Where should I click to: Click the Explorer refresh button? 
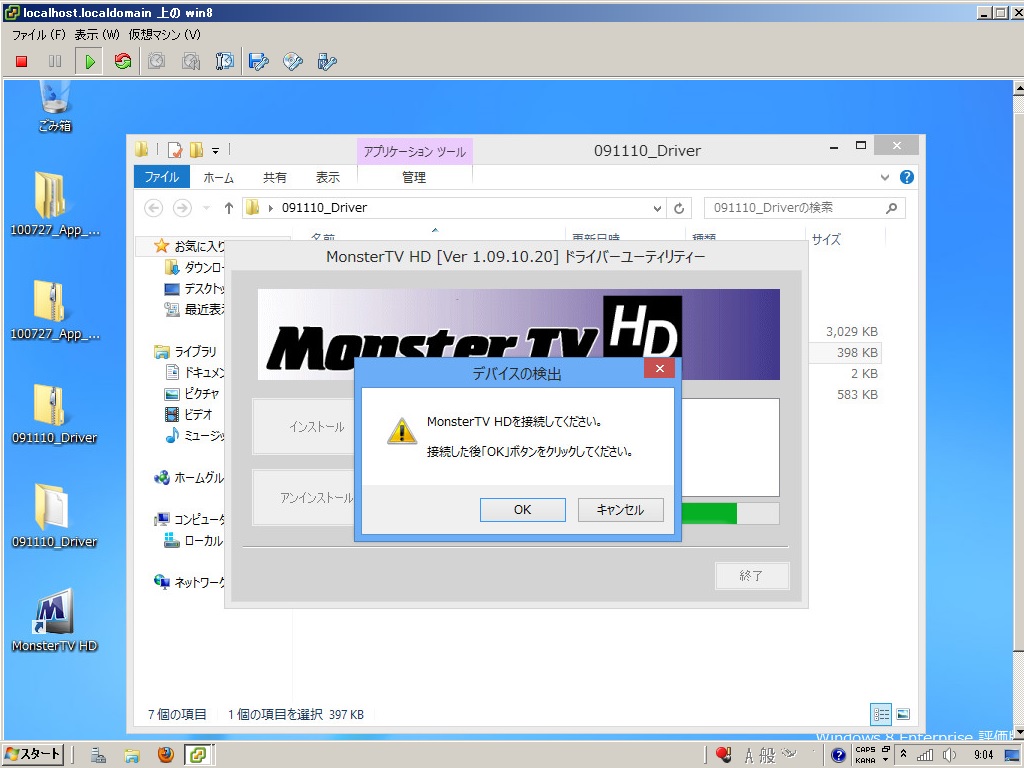[679, 208]
